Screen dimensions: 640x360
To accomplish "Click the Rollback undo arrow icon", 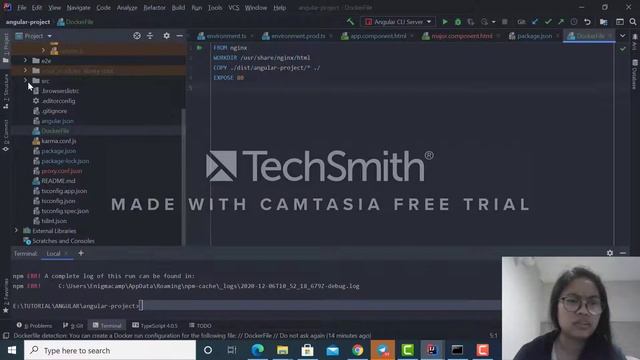I will point(587,22).
